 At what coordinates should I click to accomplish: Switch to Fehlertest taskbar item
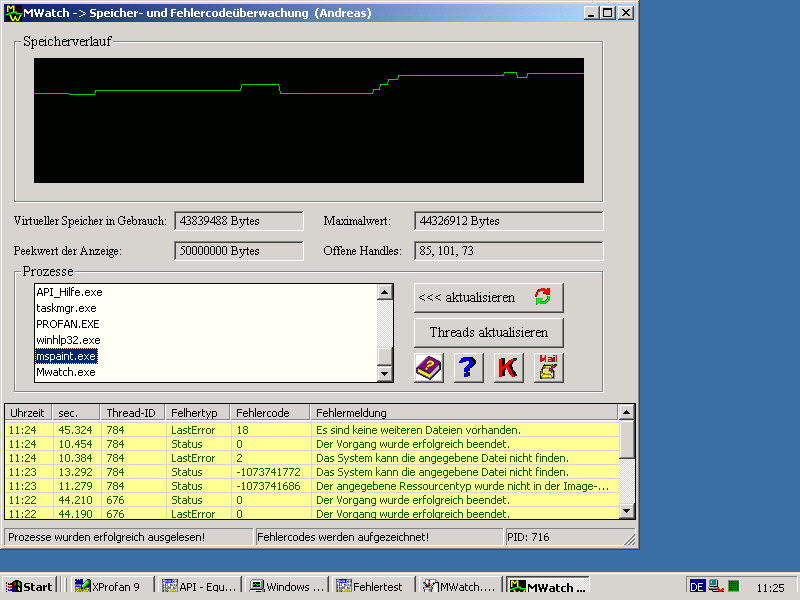373,587
